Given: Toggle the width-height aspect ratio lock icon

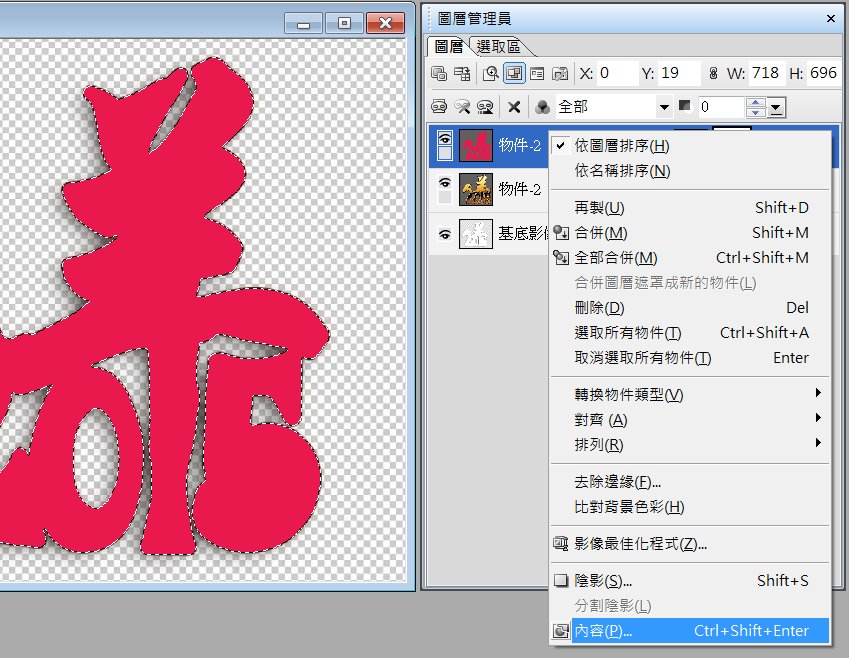Looking at the screenshot, I should tap(713, 73).
